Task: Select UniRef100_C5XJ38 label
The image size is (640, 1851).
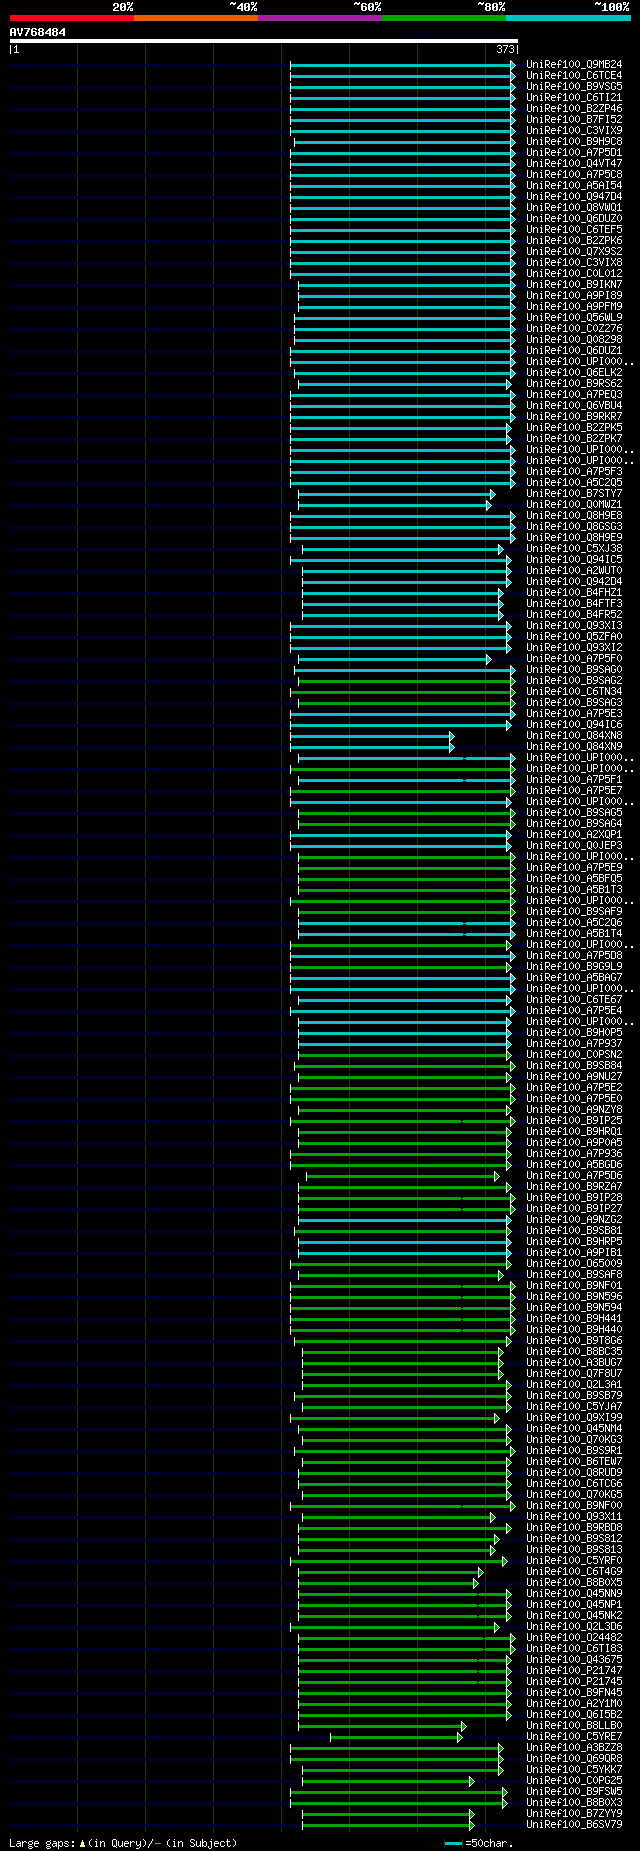Action: [574, 549]
